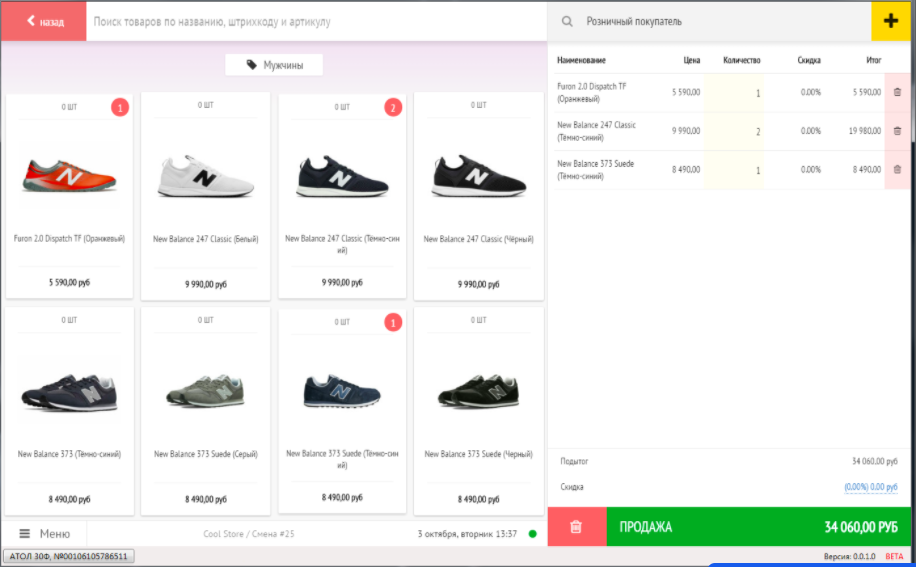The height and width of the screenshot is (567, 916).
Task: Click the New Balance 247 Classic cart item name
Action: point(596,131)
